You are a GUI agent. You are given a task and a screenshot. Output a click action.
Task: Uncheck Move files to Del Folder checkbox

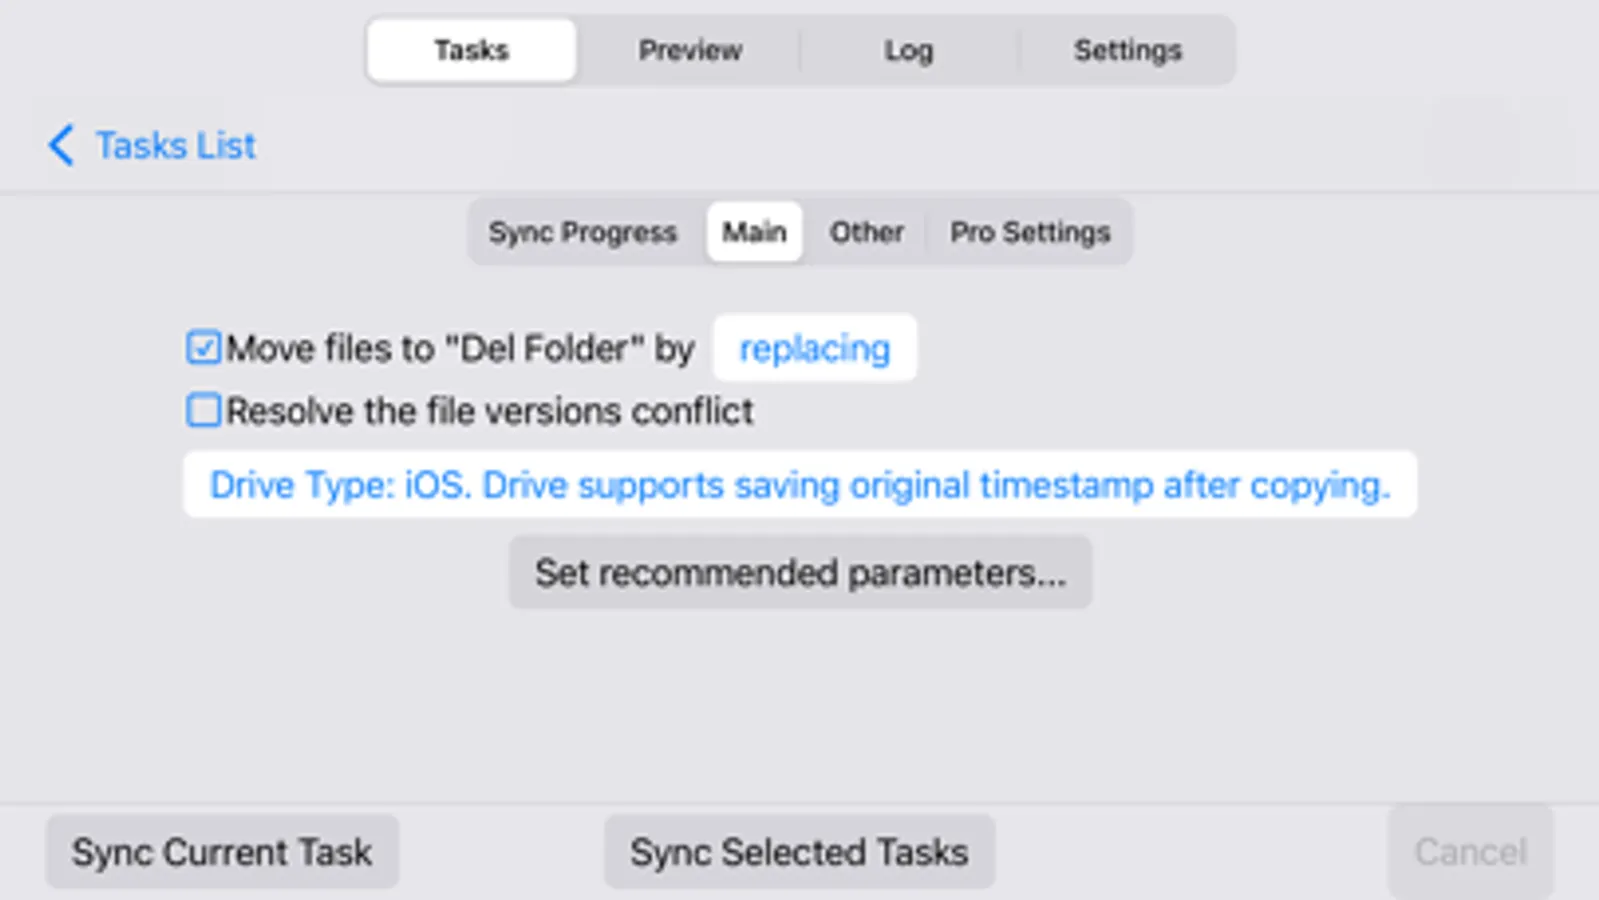[203, 348]
